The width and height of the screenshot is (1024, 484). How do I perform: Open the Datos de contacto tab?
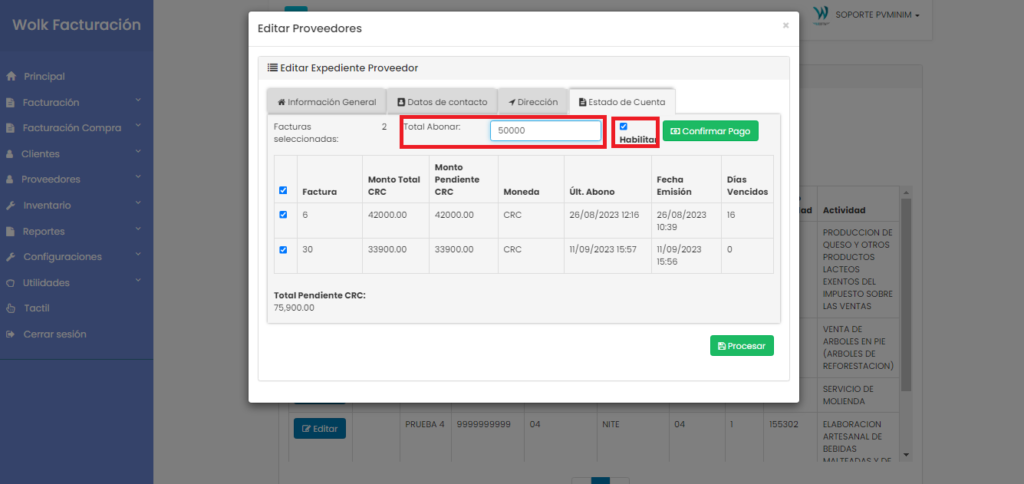pyautogui.click(x=442, y=102)
